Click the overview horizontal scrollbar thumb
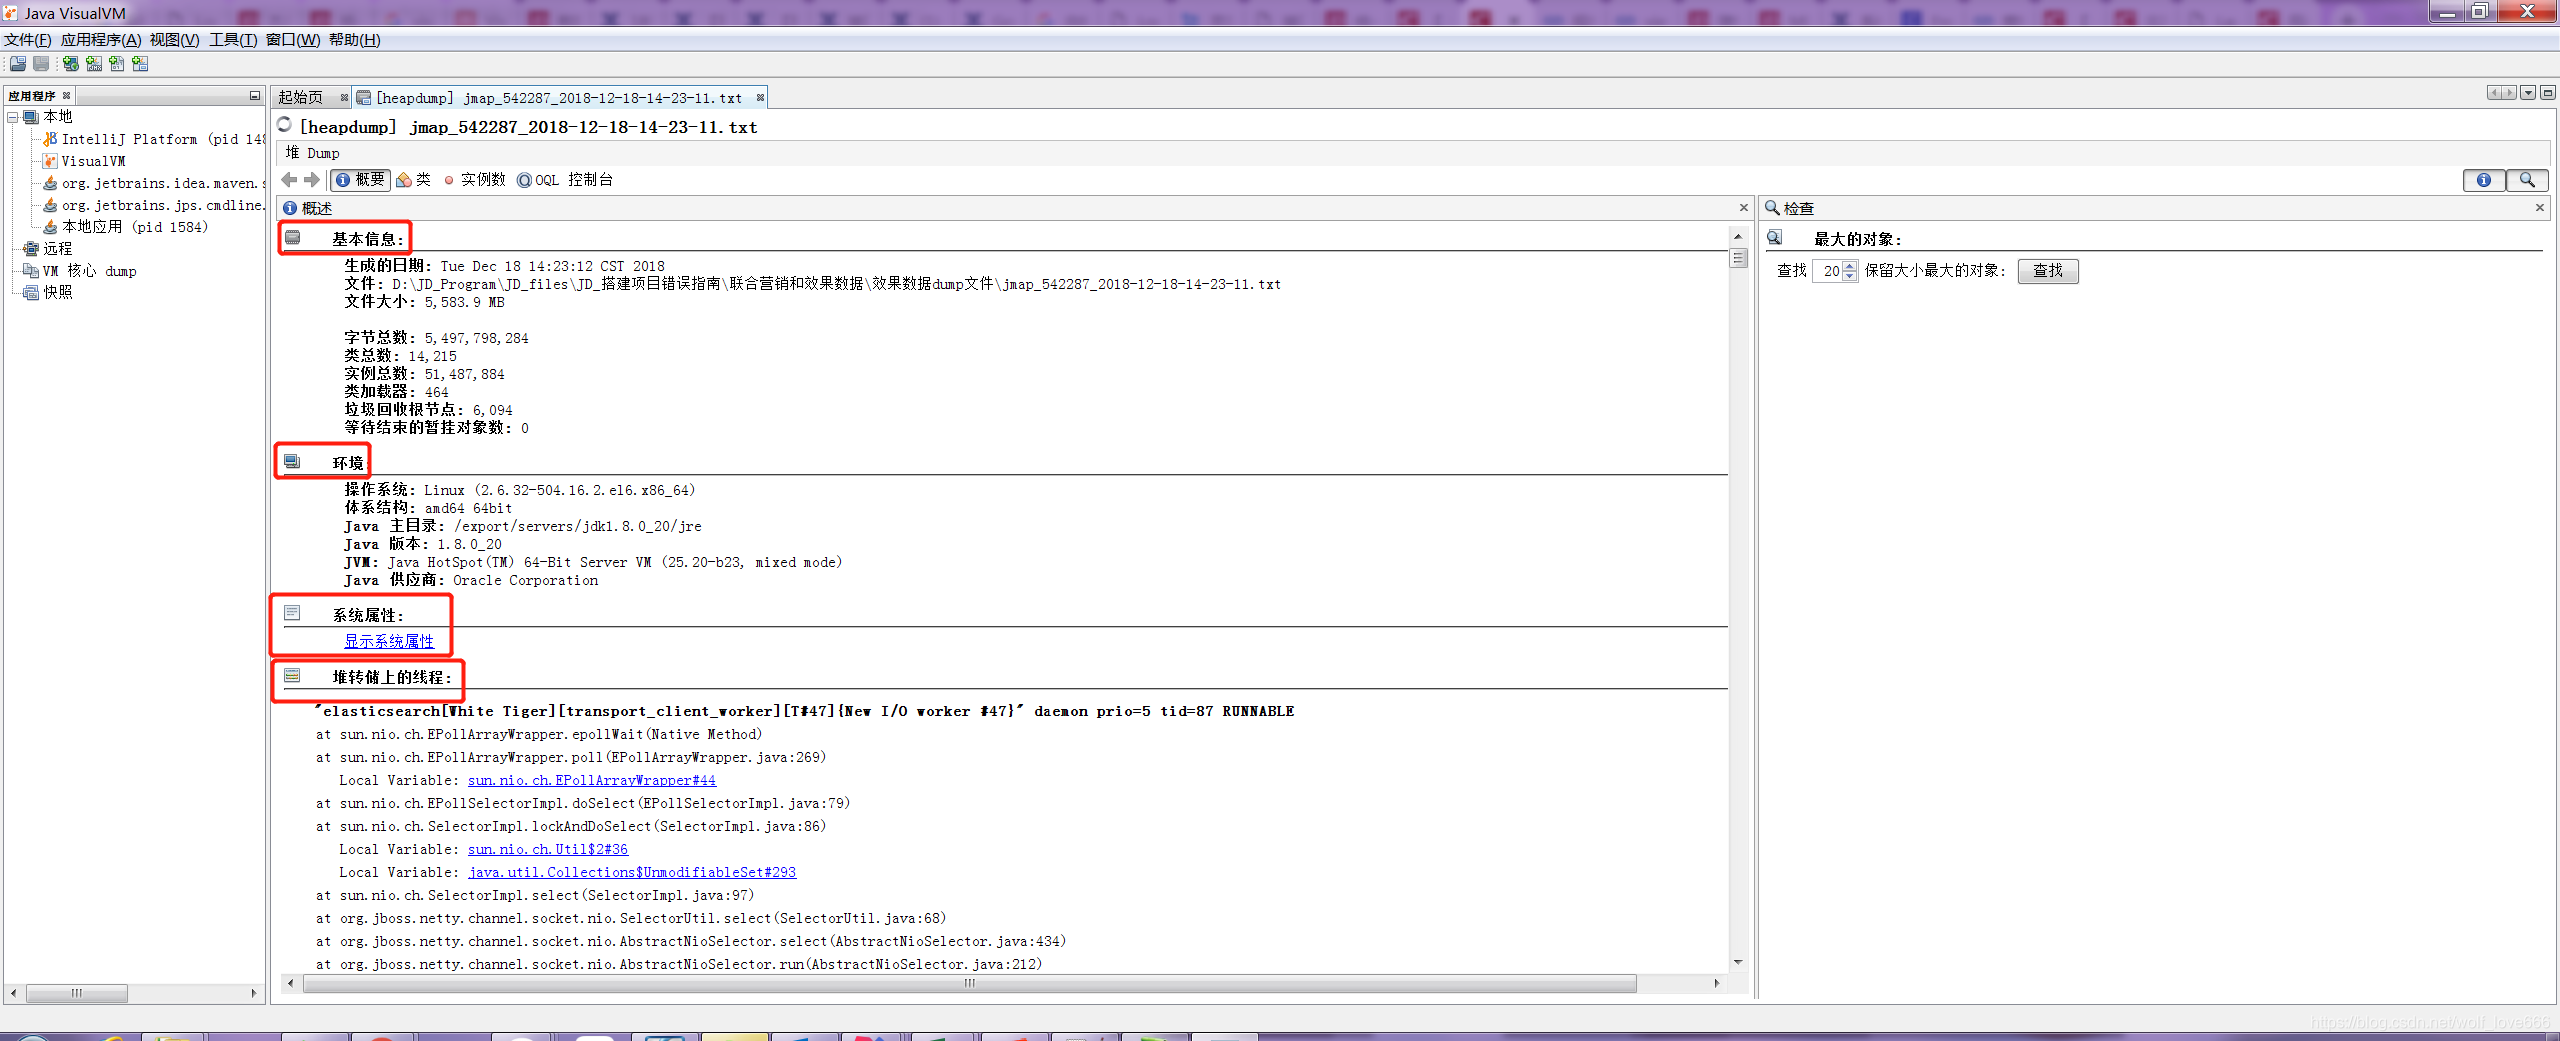Screen dimensions: 2560x1041 click(x=969, y=984)
